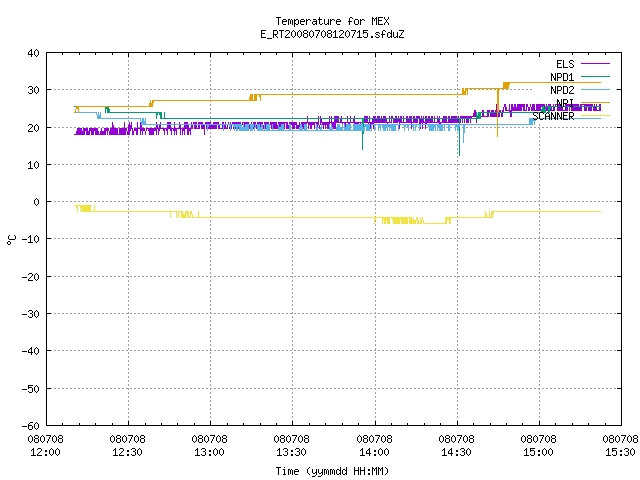Click the y-axis label -50
Screen dimensions: 640x480
coord(31,389)
